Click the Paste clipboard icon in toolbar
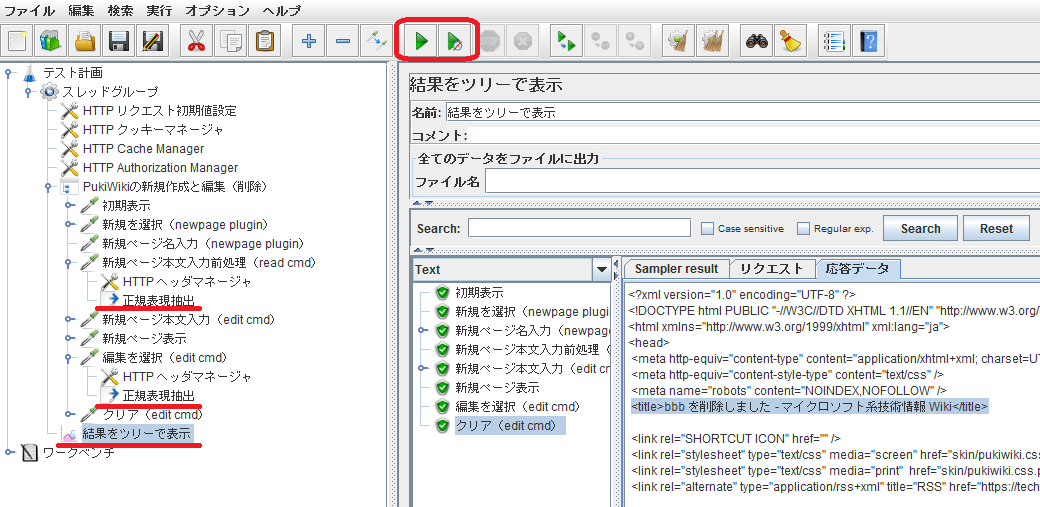Screen dimensions: 1040x507 [x=265, y=41]
